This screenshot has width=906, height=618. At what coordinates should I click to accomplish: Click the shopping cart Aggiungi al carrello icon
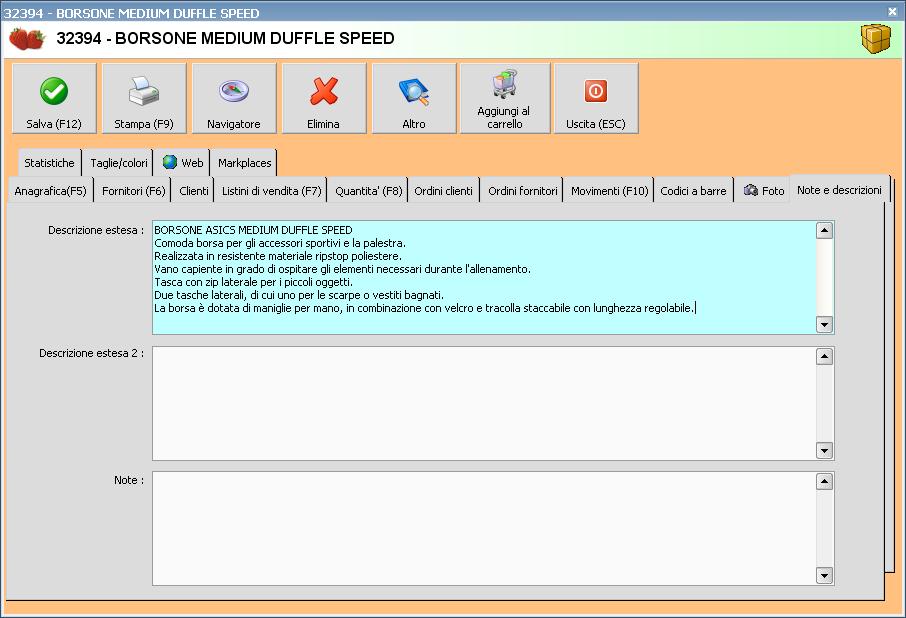504,84
